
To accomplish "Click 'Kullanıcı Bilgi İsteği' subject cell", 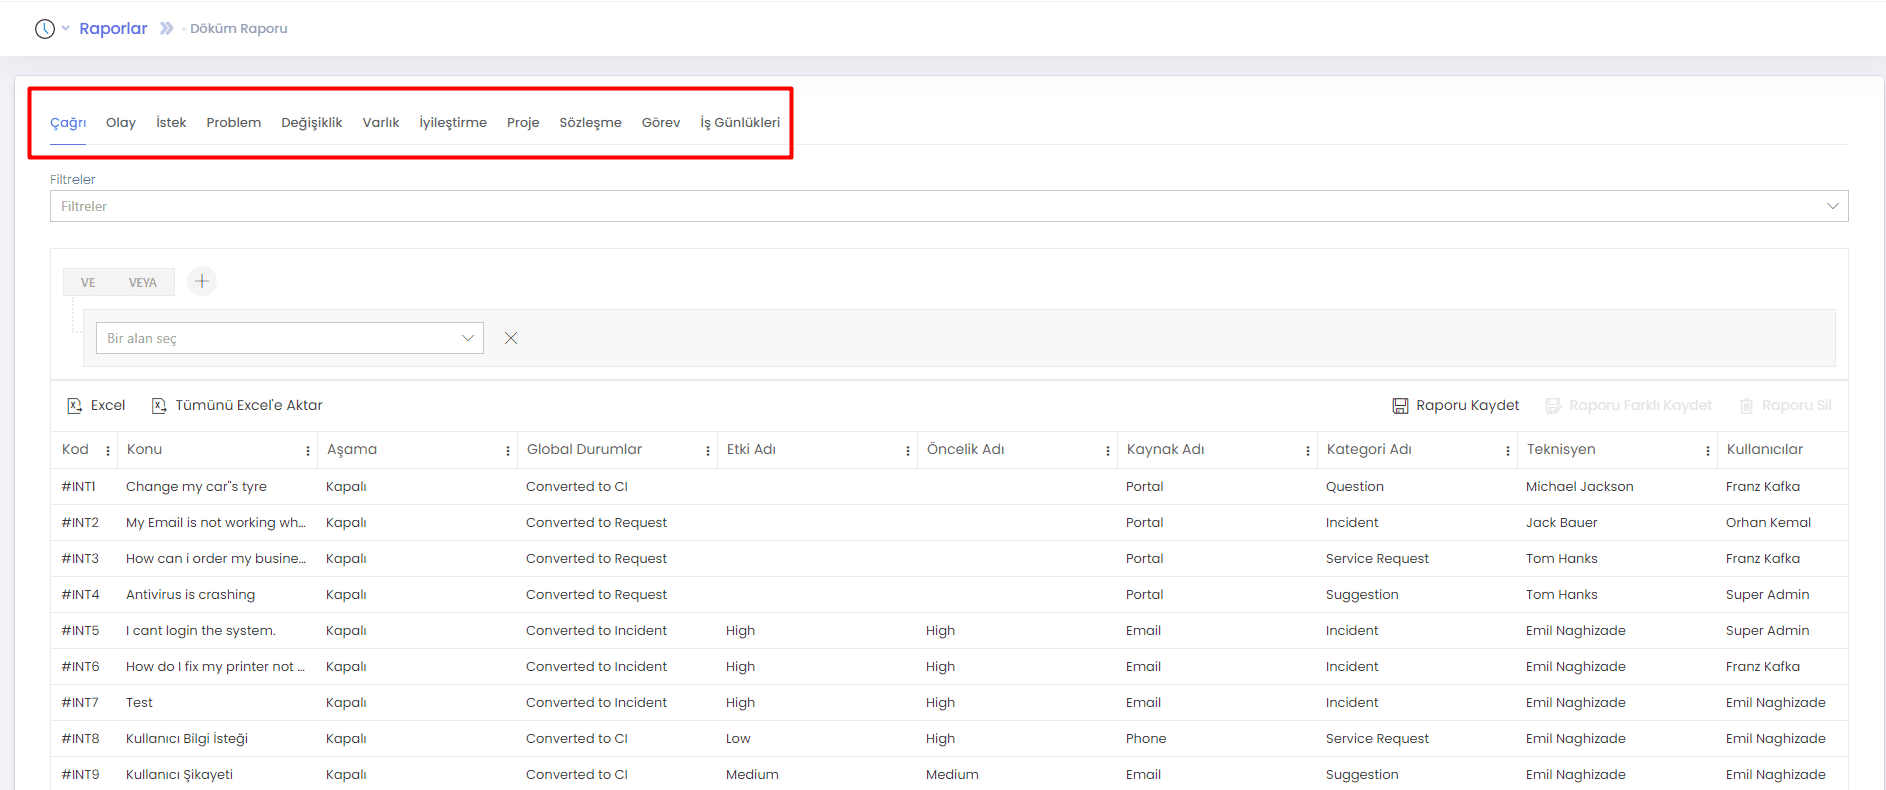I will 187,739.
